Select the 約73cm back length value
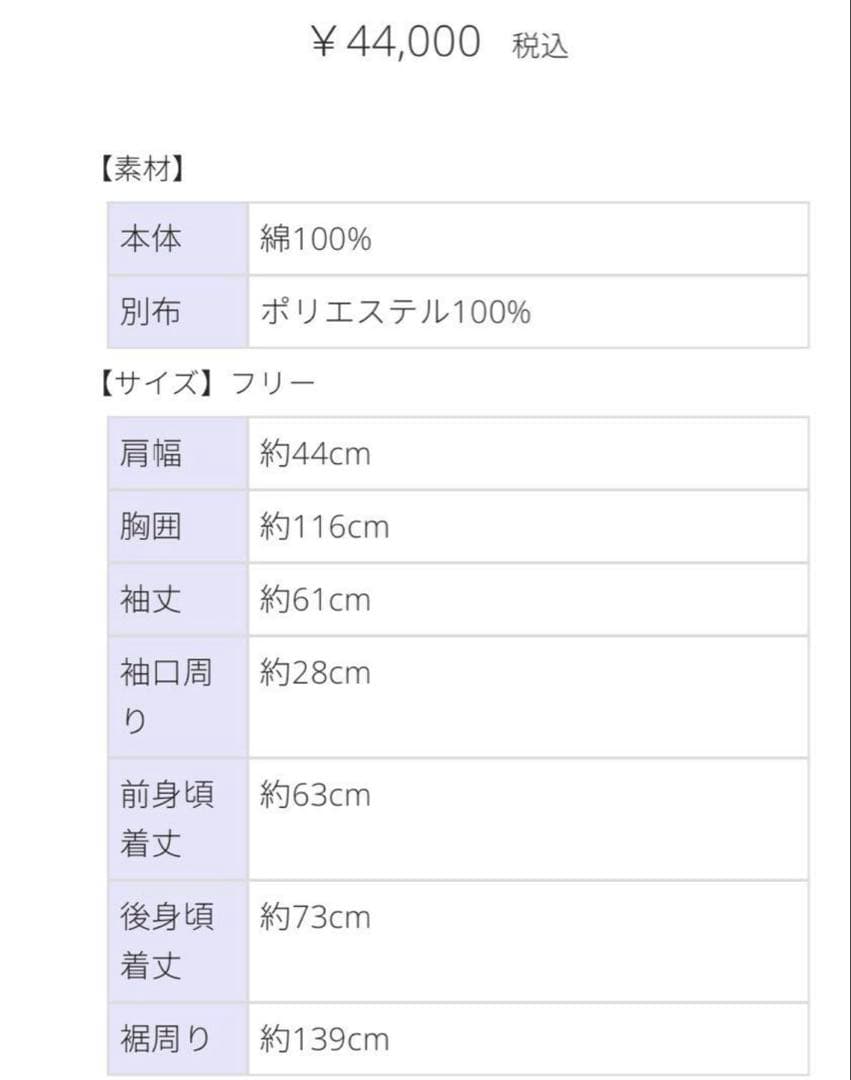This screenshot has height=1080, width=851. tap(315, 918)
